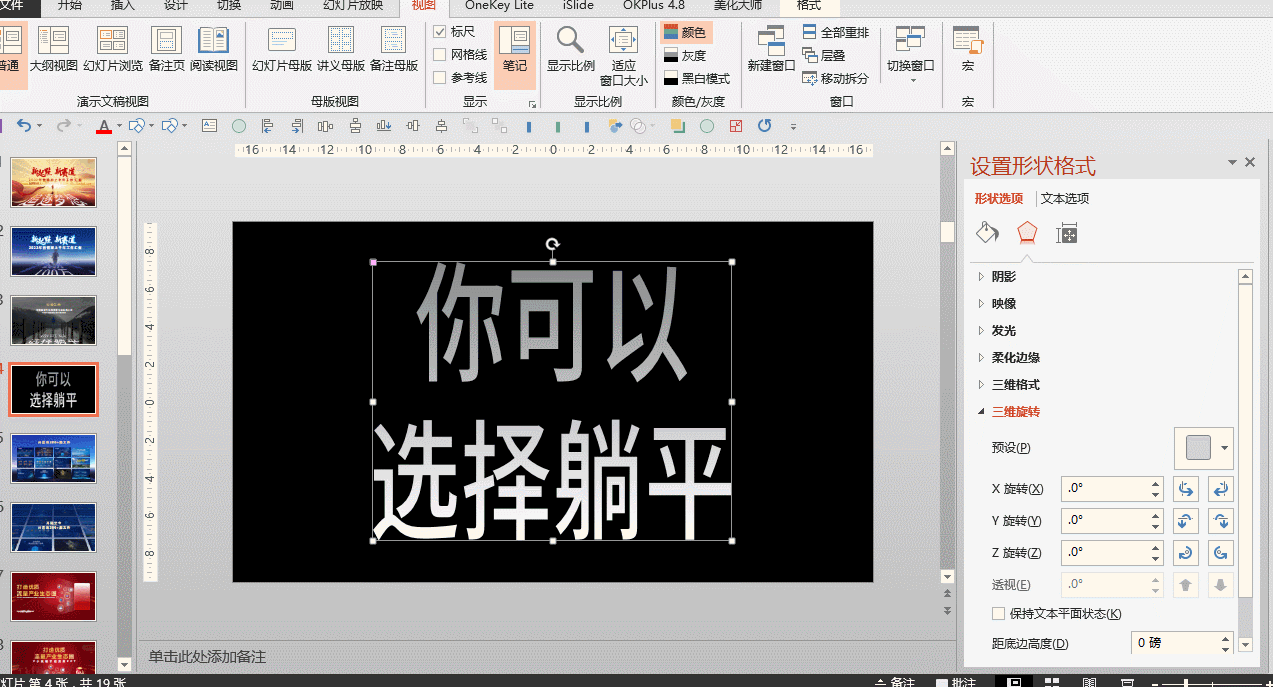Select Color (颜色) display mode
Screen dimensions: 1273x687
coord(685,32)
